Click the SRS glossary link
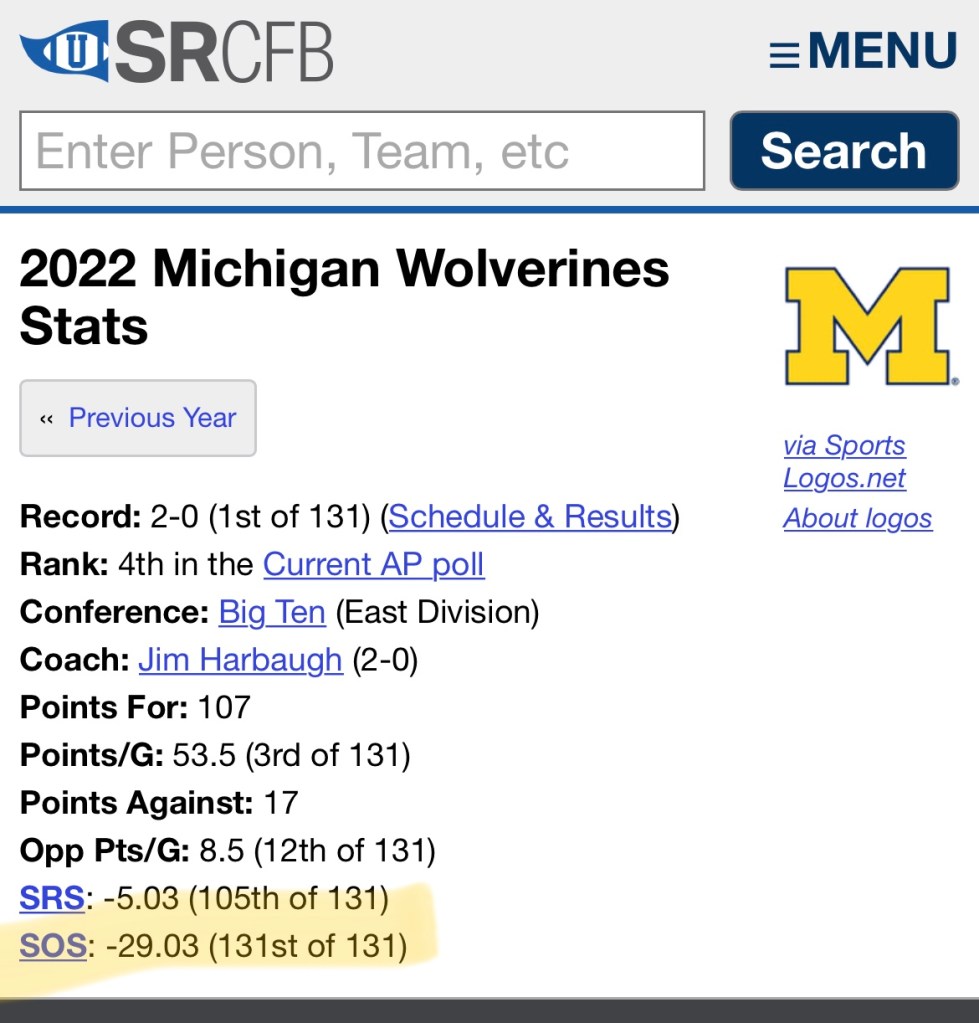 (x=52, y=898)
